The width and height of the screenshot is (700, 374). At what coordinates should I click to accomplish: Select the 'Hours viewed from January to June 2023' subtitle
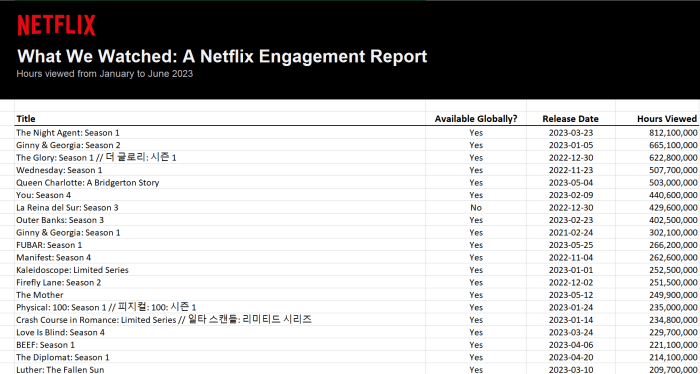104,74
